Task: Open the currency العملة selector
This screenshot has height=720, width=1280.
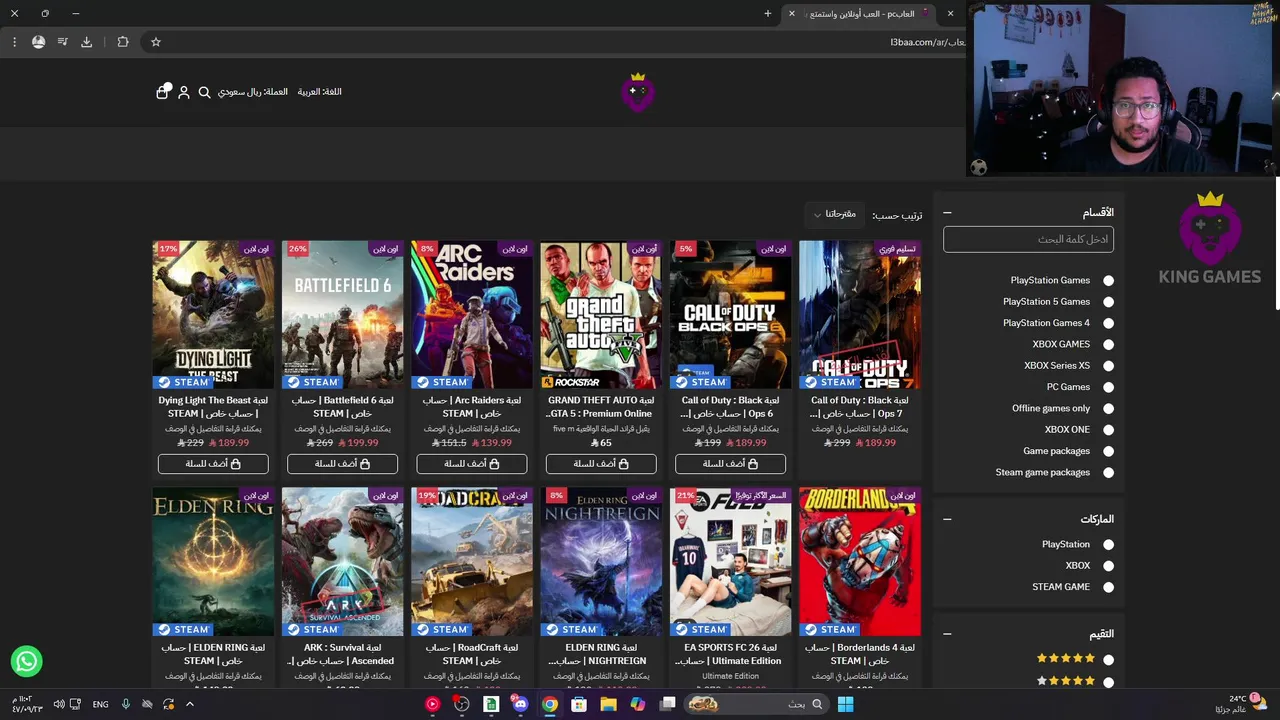Action: click(253, 92)
